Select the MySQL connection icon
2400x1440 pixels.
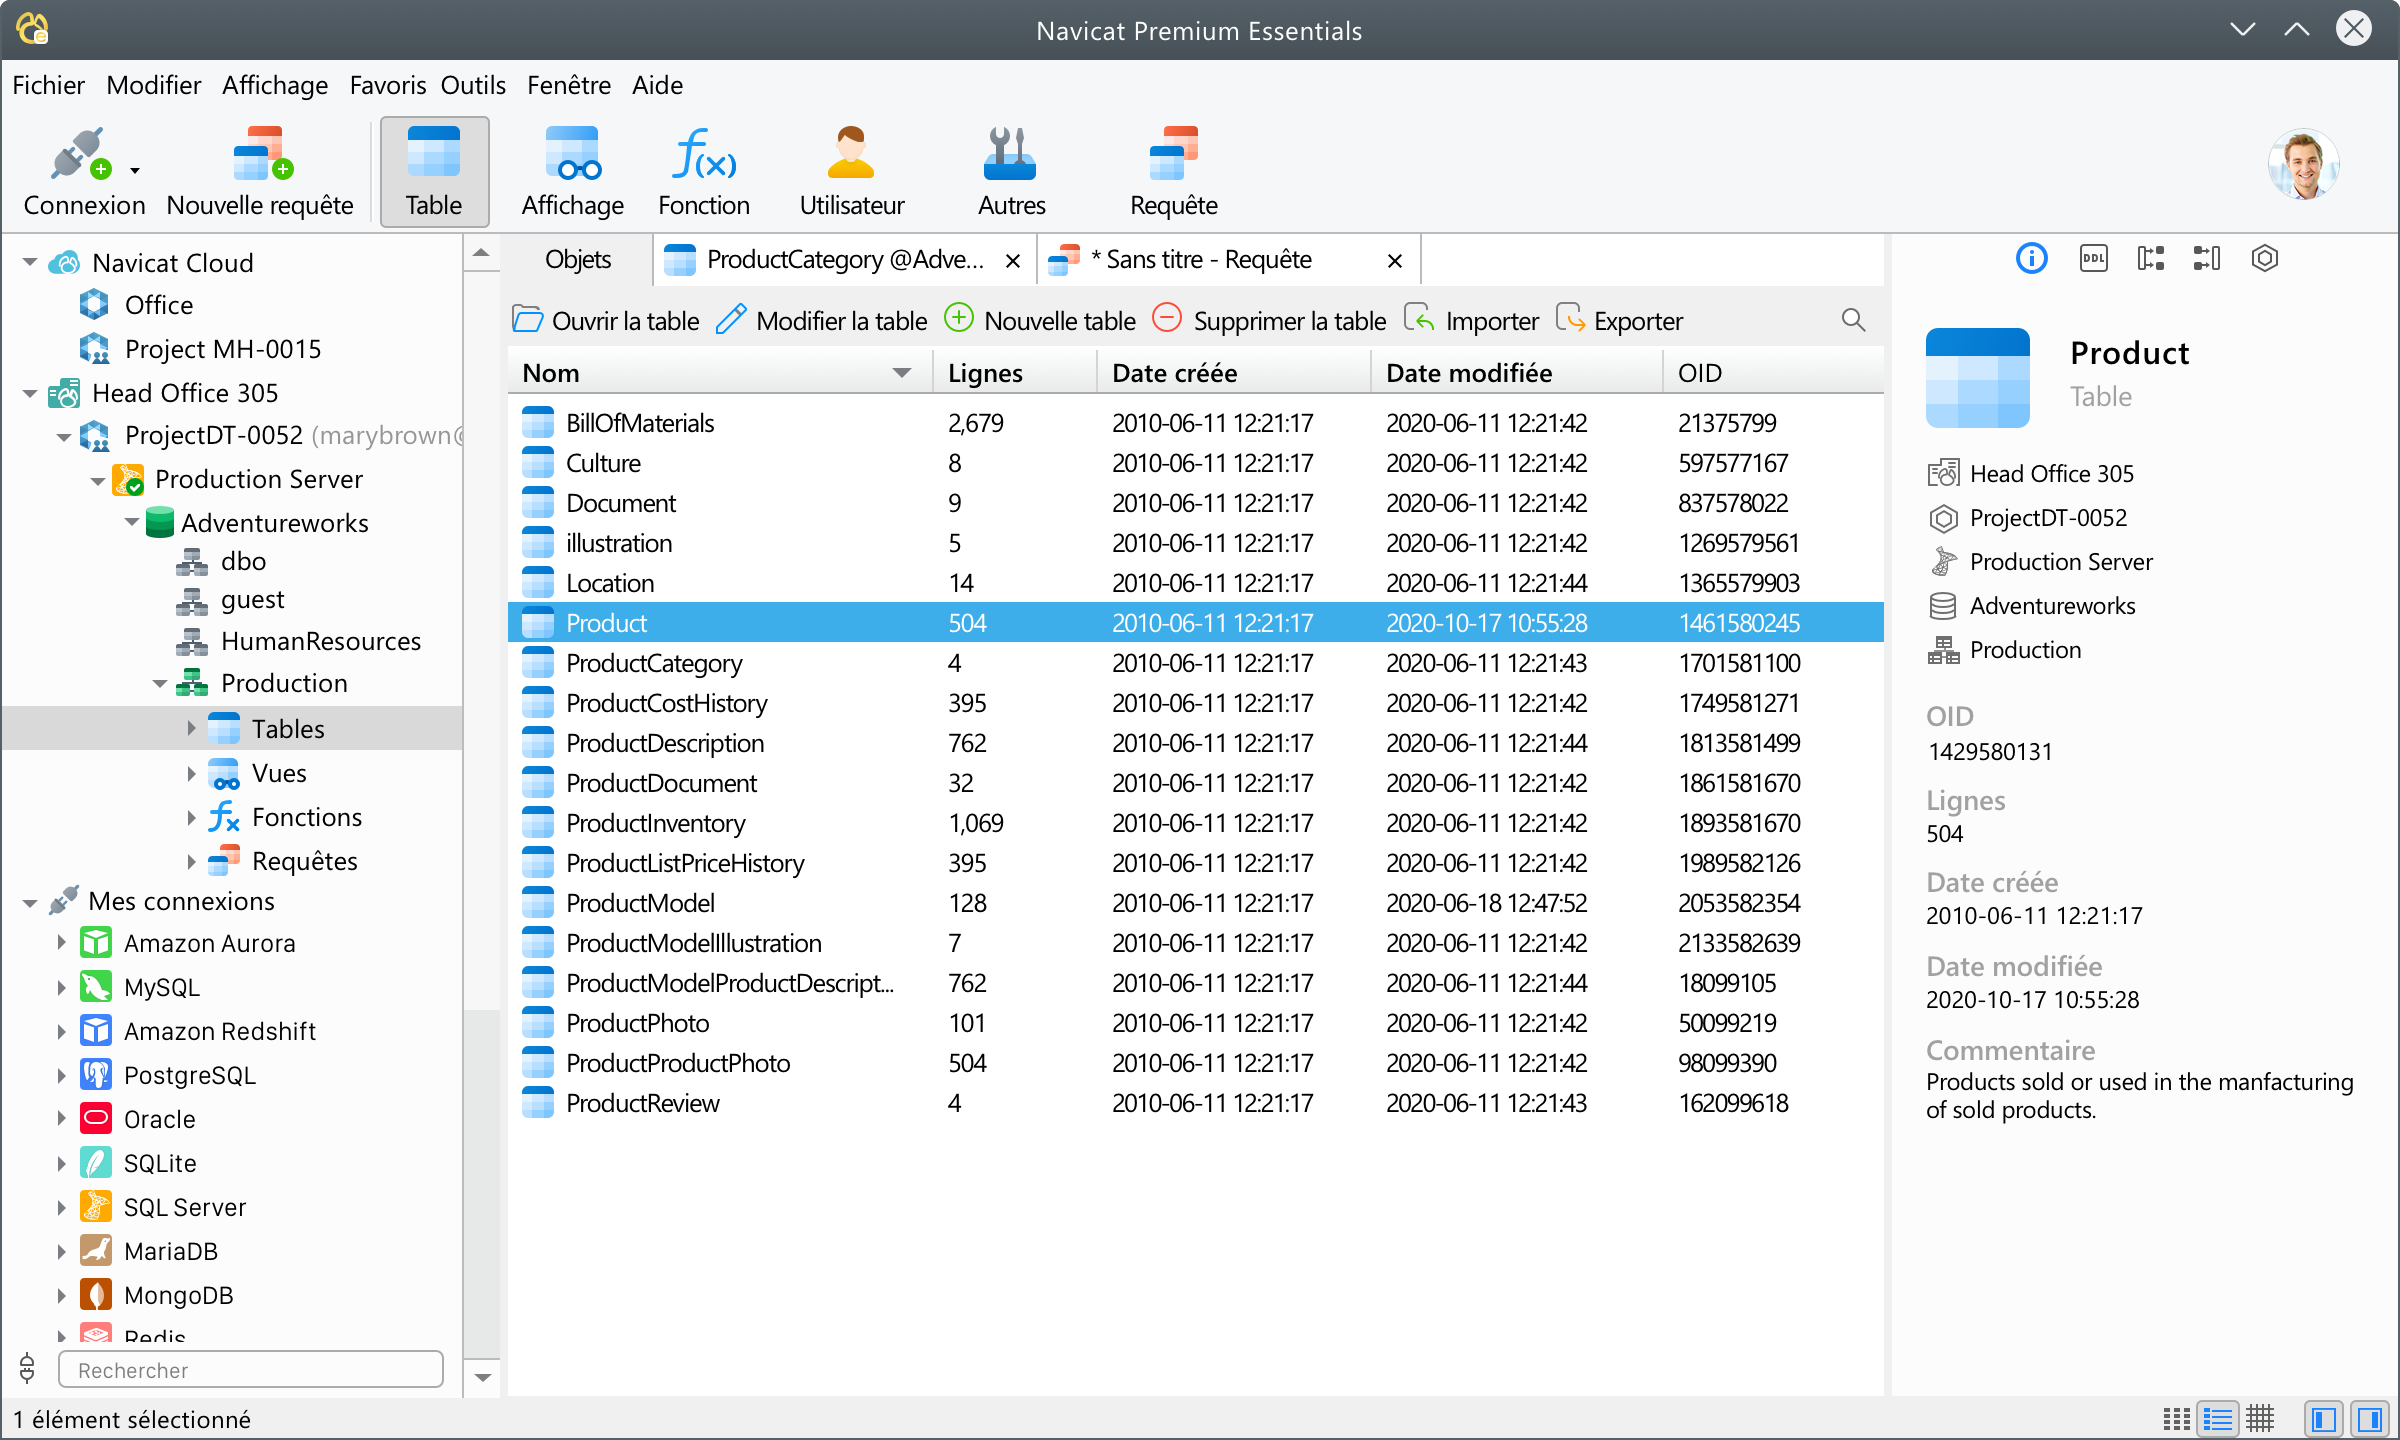point(96,987)
